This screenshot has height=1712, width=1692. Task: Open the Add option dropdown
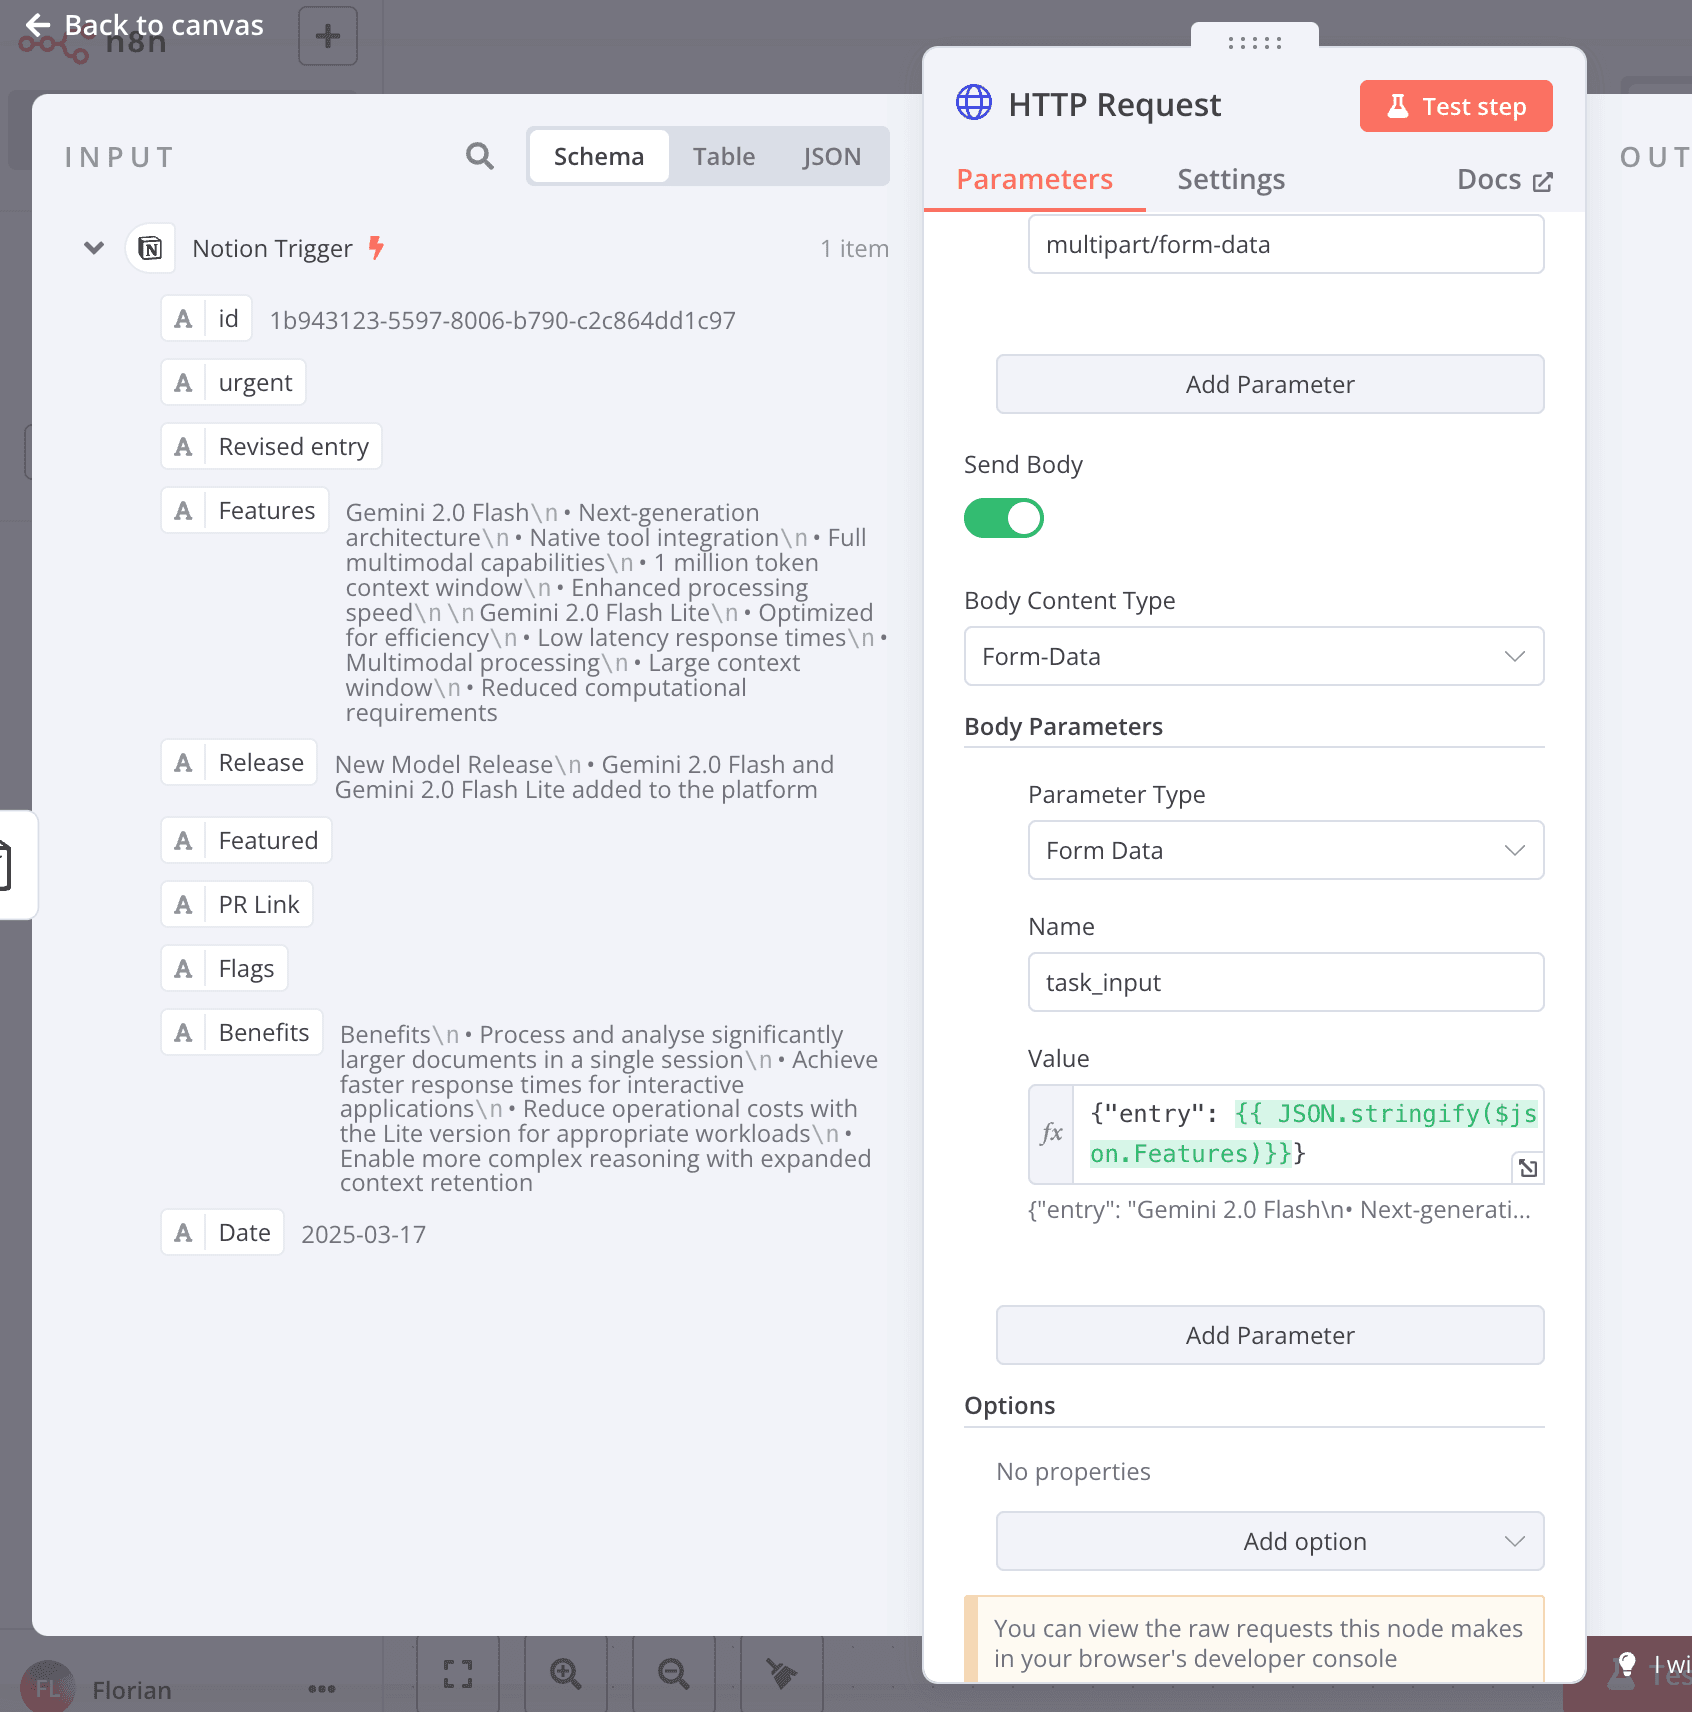[x=1270, y=1541]
